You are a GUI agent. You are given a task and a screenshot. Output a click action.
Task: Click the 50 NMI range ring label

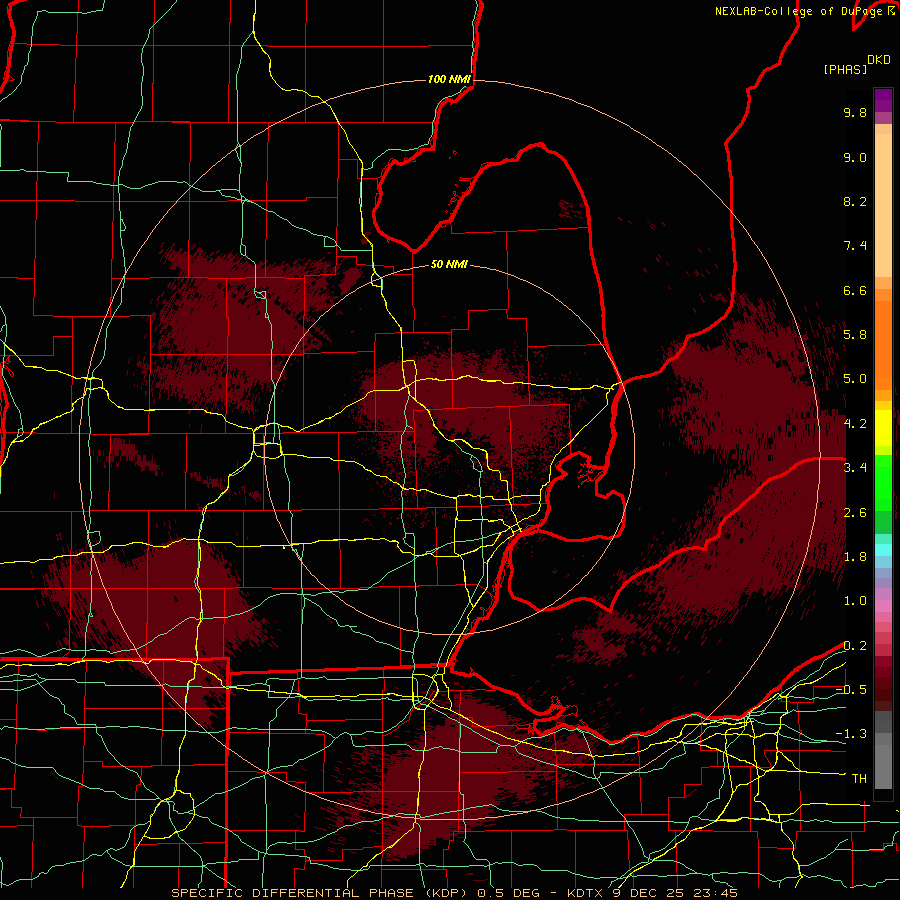pyautogui.click(x=449, y=264)
